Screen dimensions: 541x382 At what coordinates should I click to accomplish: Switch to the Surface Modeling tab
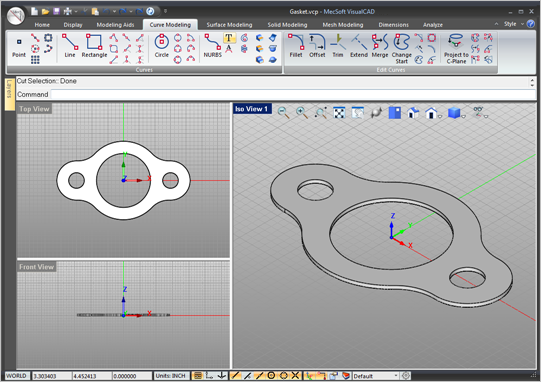[x=229, y=25]
